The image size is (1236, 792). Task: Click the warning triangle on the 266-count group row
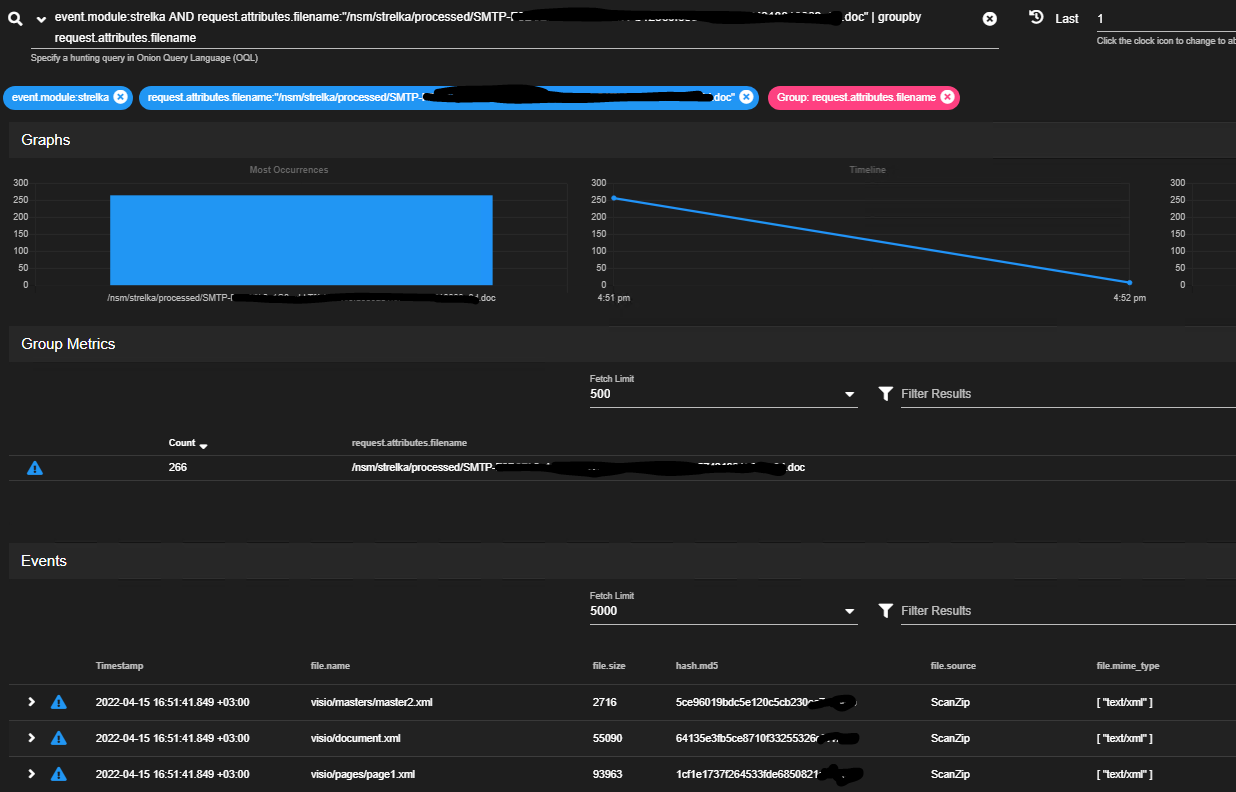[35, 467]
